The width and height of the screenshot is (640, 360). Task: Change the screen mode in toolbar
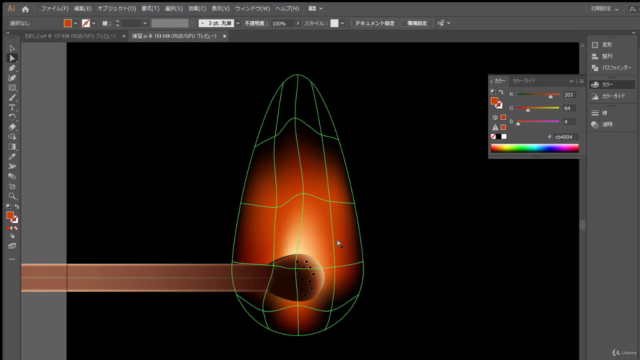12,246
